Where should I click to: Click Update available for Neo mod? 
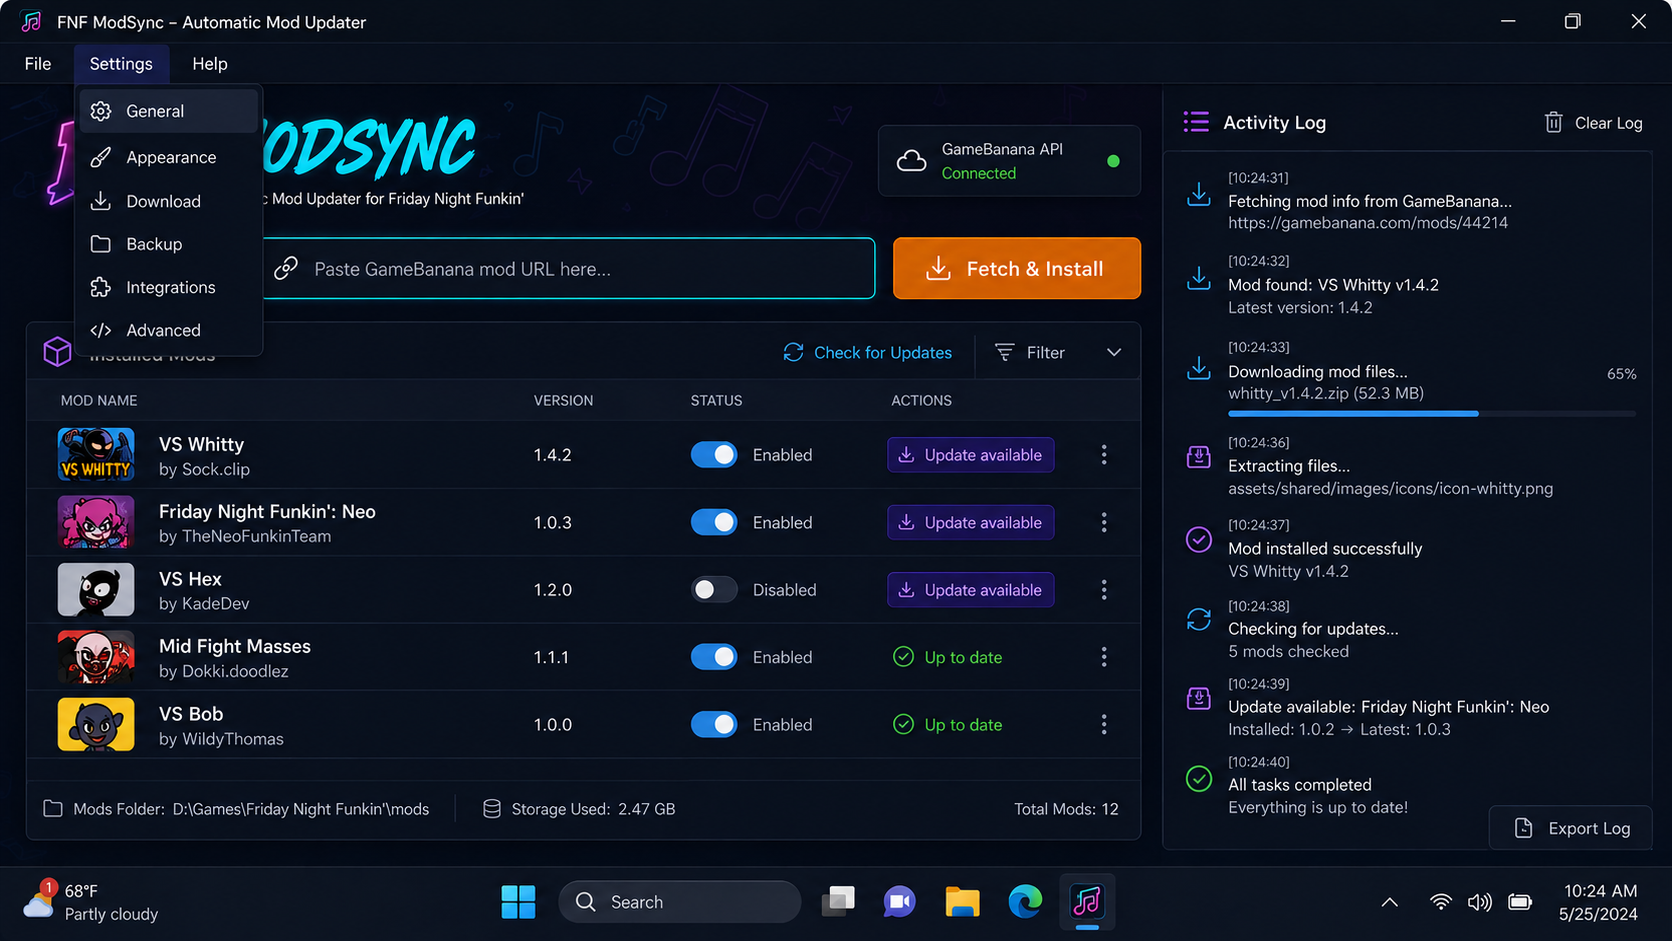tap(970, 522)
